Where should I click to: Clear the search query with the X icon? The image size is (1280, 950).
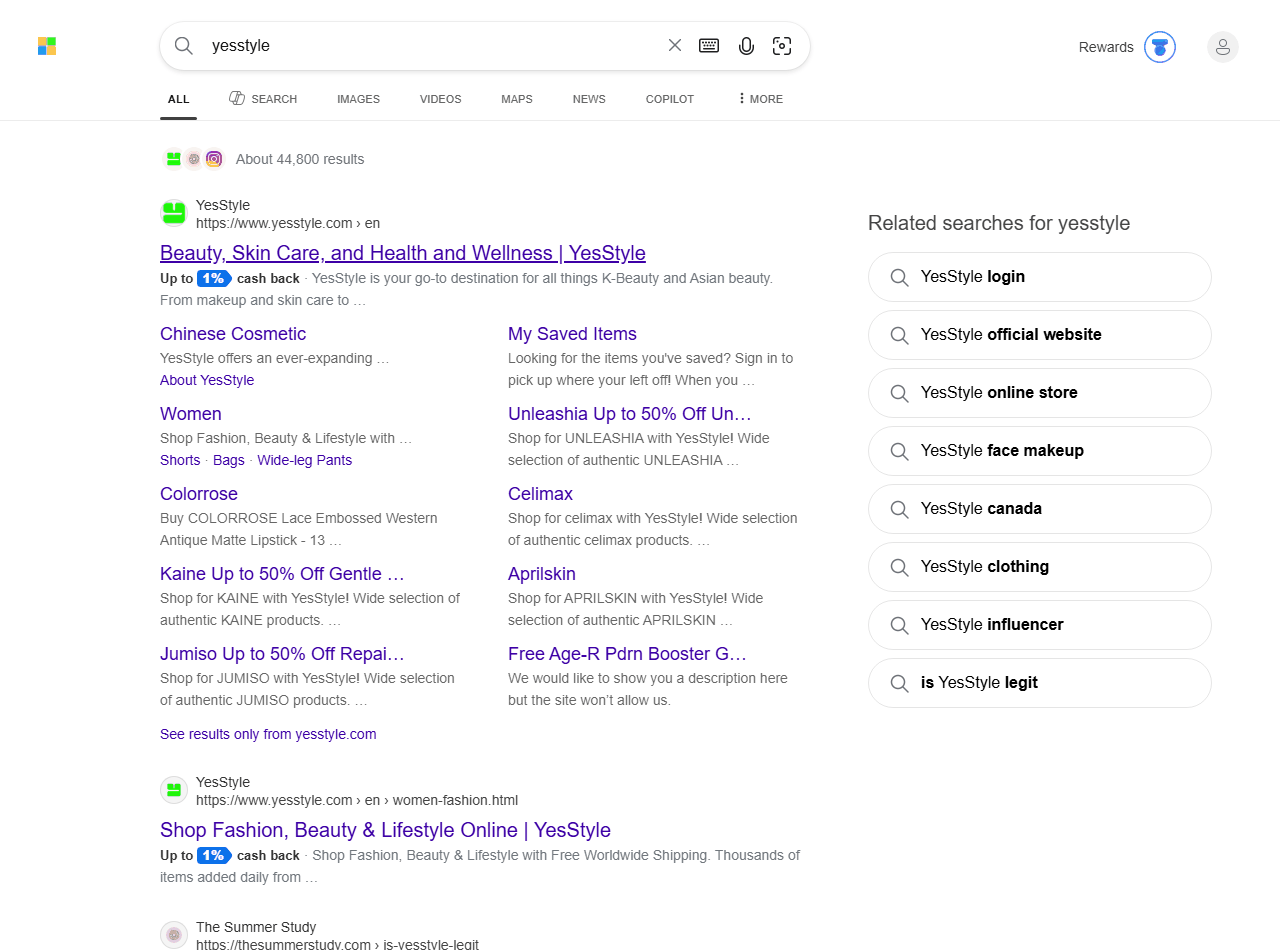pyautogui.click(x=675, y=45)
